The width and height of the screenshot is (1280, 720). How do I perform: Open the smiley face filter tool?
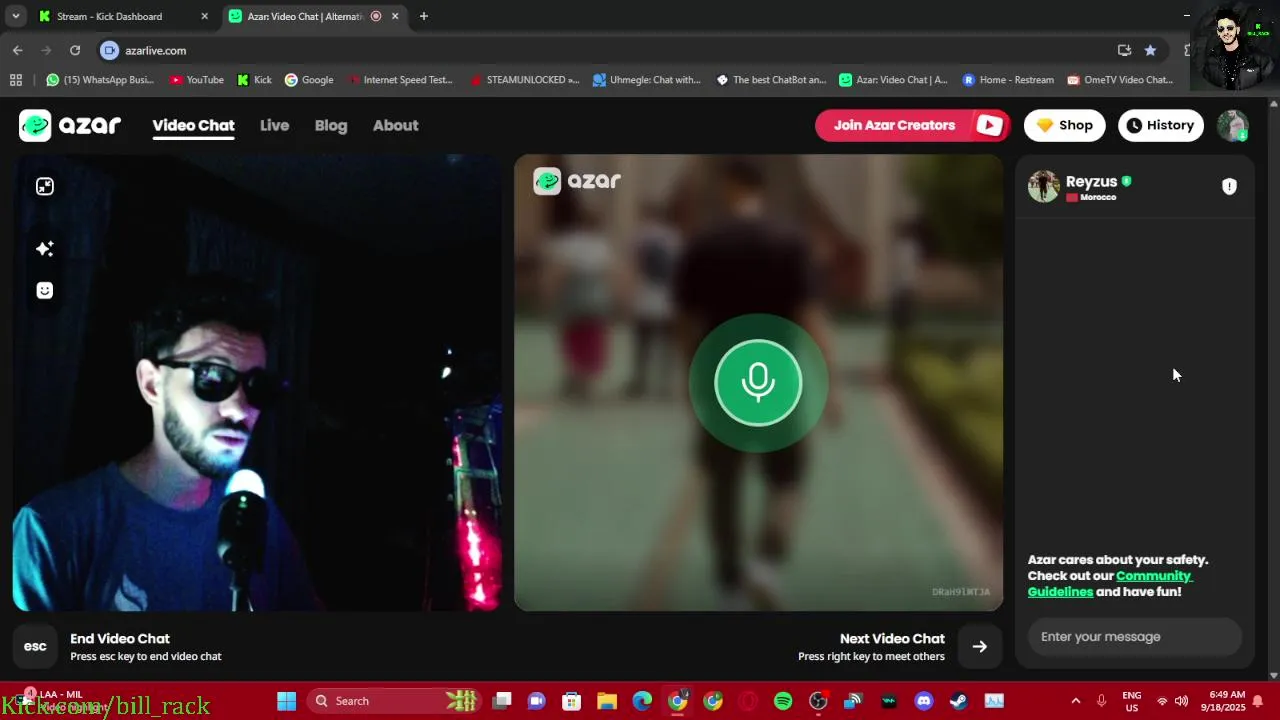click(45, 290)
